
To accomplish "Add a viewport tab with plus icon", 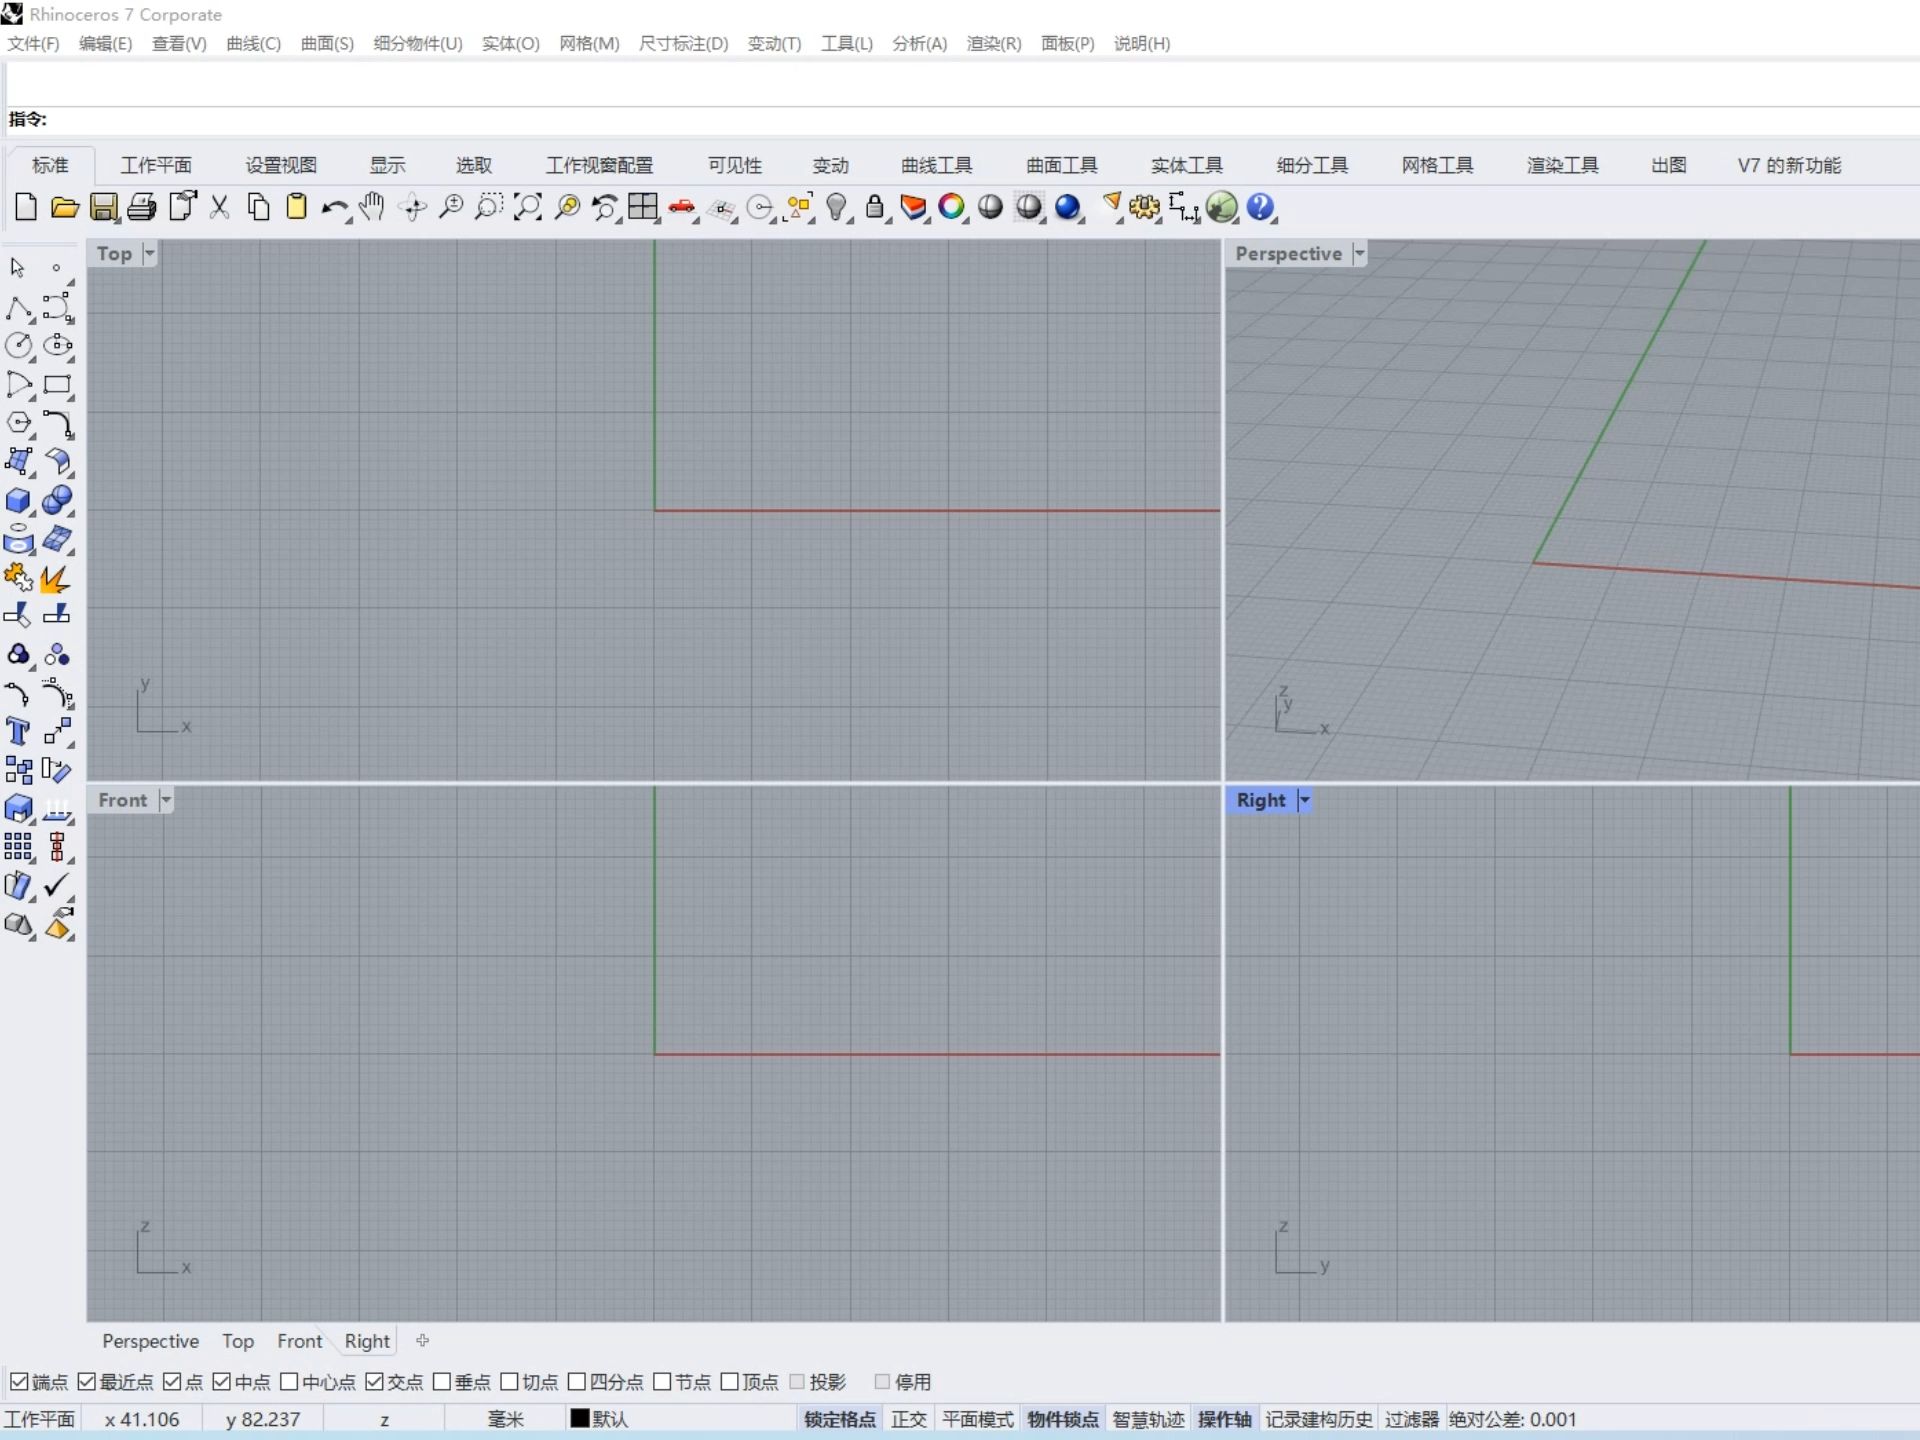I will (x=422, y=1340).
